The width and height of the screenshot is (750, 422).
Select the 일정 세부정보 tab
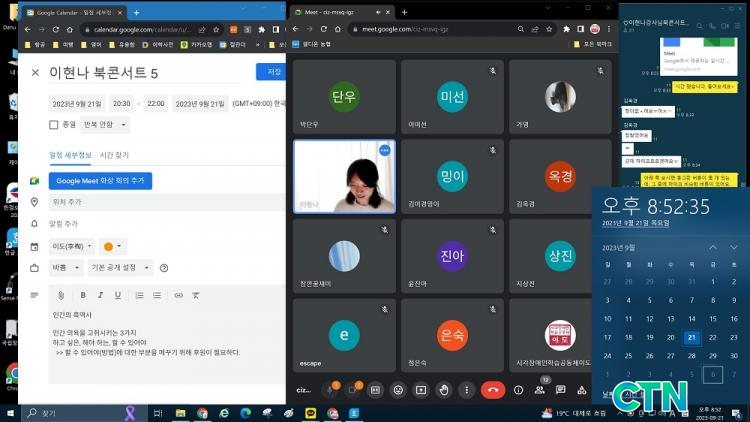click(x=70, y=155)
